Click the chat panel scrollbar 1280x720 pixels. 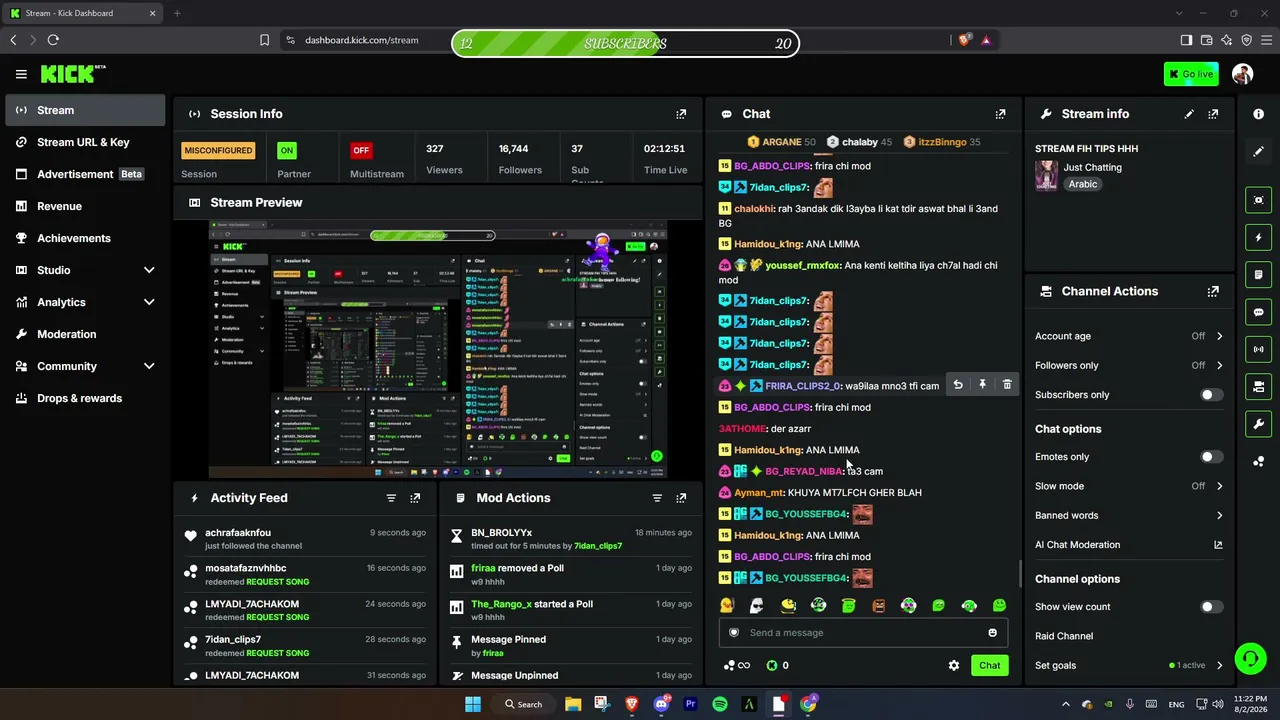[1020, 573]
